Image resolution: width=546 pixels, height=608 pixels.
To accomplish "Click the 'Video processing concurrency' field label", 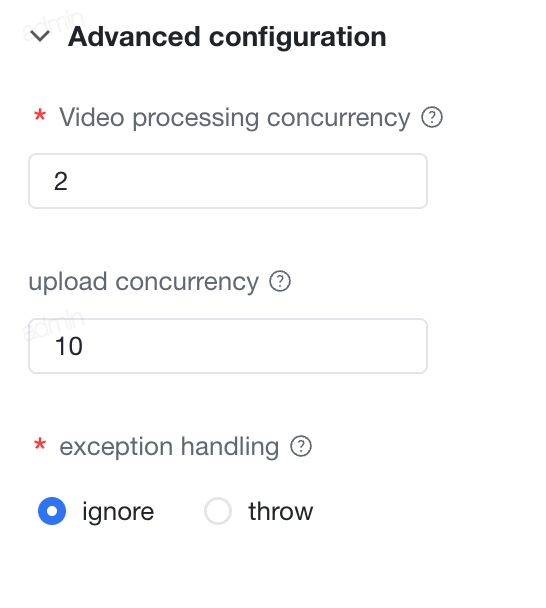I will (235, 117).
